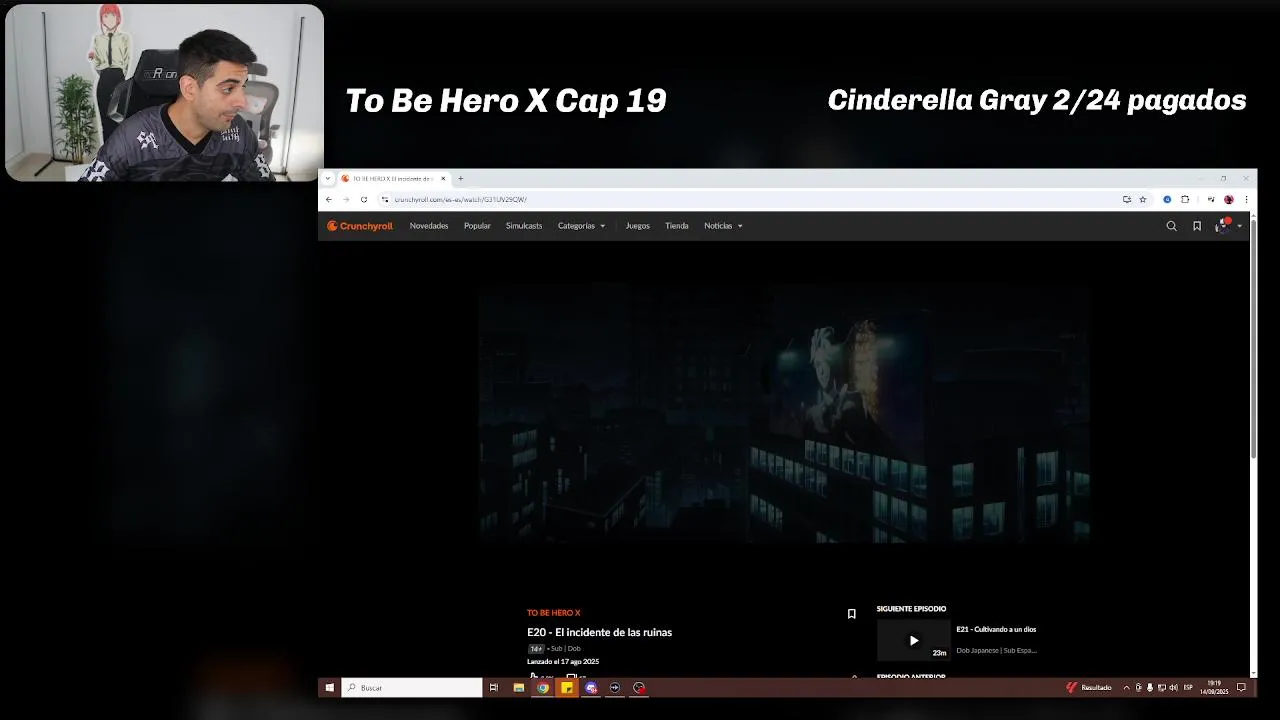Expand the Categorías dropdown
Image resolution: width=1280 pixels, height=720 pixels.
581,226
